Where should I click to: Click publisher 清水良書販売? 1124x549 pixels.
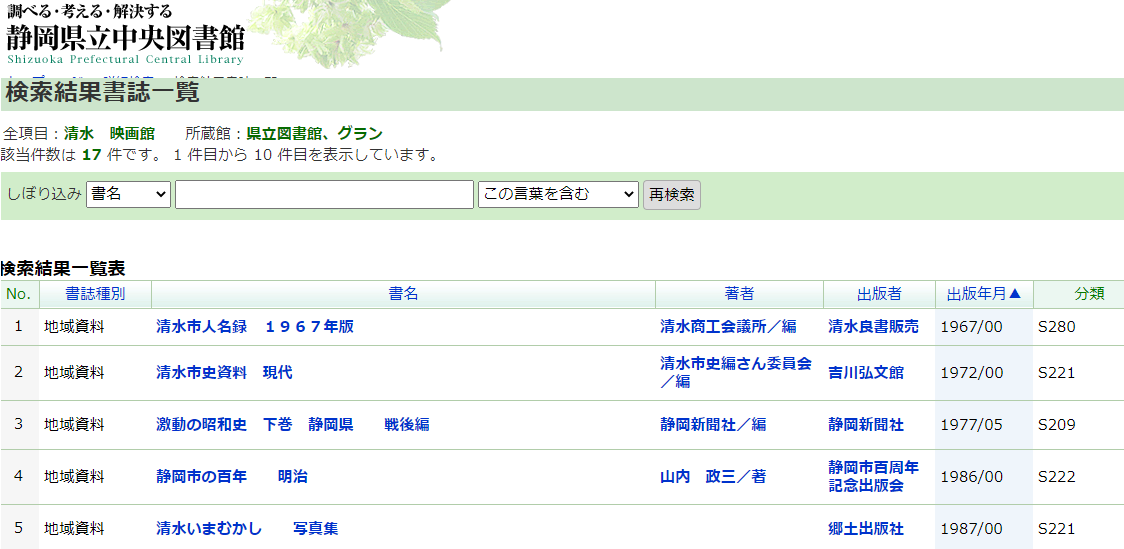pyautogui.click(x=873, y=327)
